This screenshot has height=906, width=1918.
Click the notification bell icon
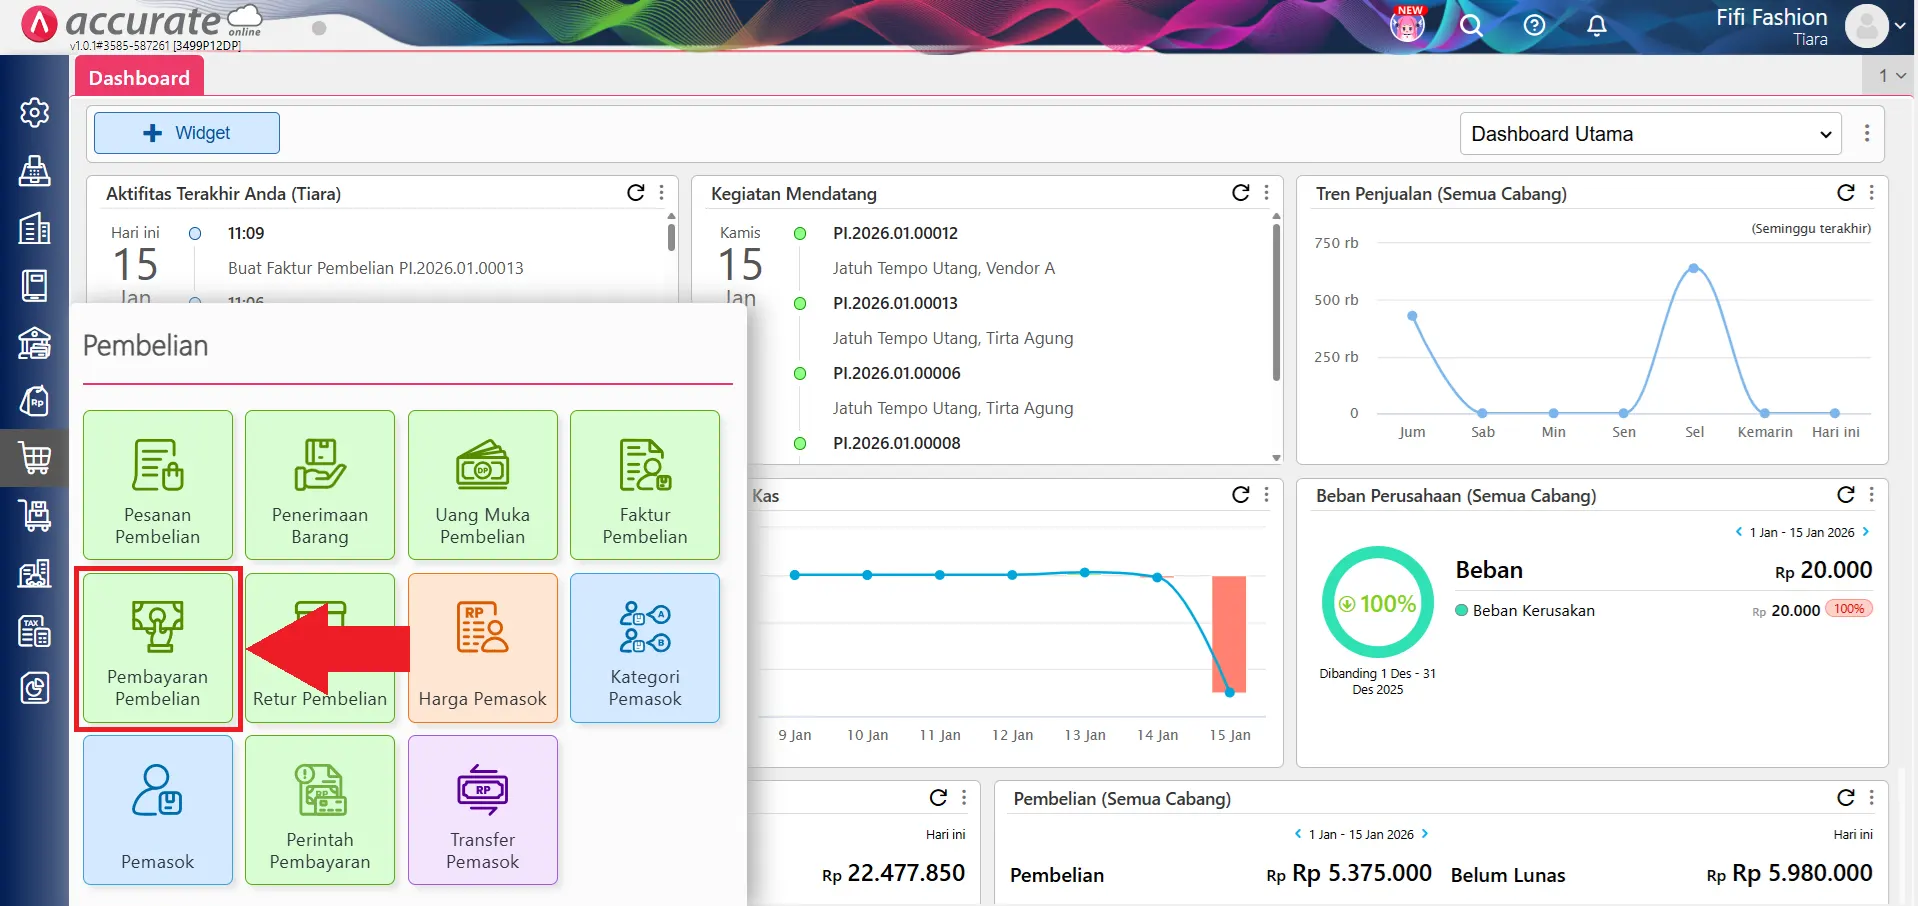[x=1596, y=26]
